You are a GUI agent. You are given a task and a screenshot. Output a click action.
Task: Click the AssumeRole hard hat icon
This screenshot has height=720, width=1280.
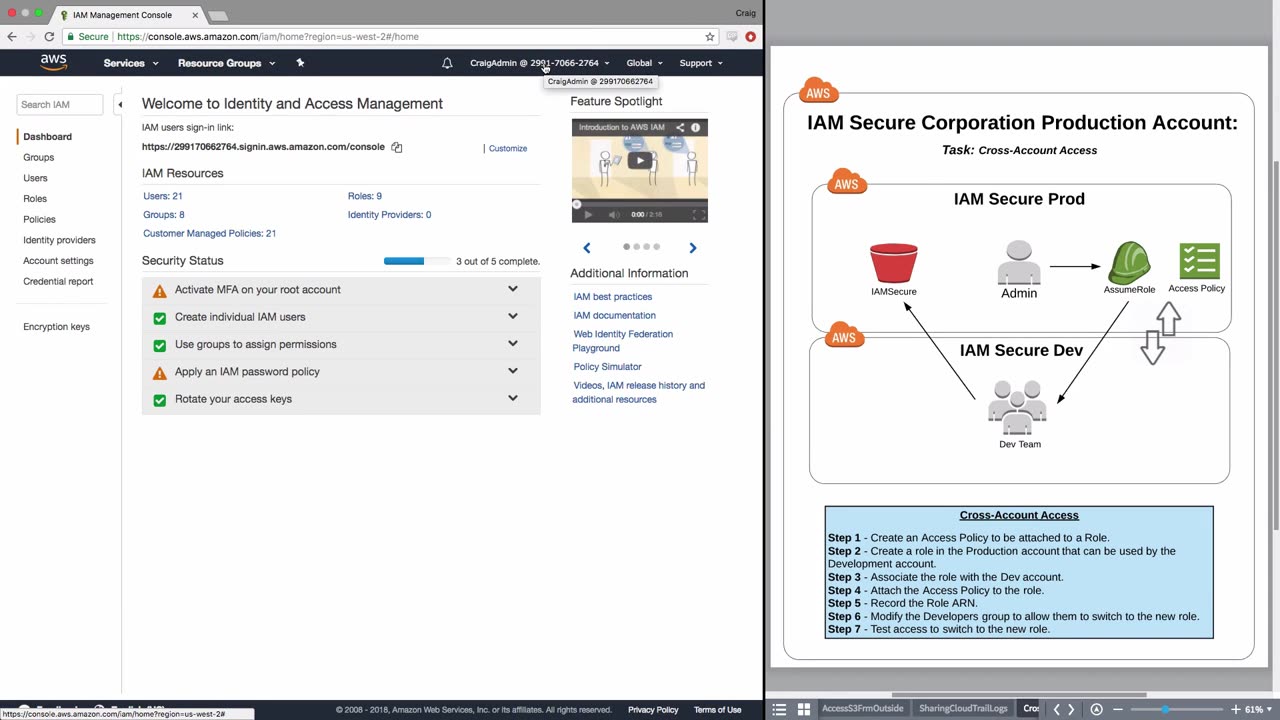click(x=1129, y=262)
